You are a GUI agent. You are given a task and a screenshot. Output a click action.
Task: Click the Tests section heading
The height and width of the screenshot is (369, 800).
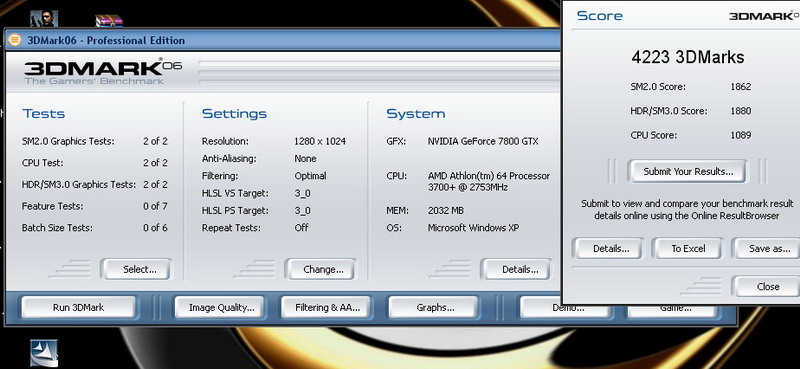point(43,113)
